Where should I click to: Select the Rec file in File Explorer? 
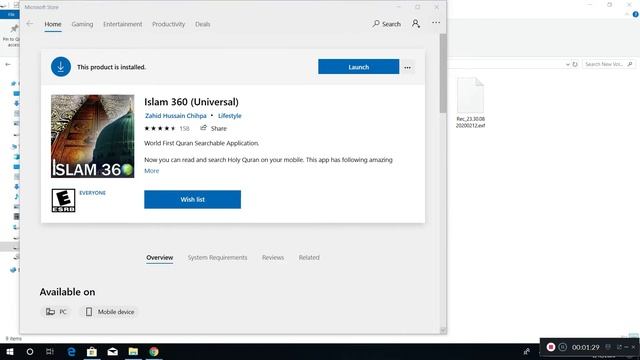[x=470, y=103]
